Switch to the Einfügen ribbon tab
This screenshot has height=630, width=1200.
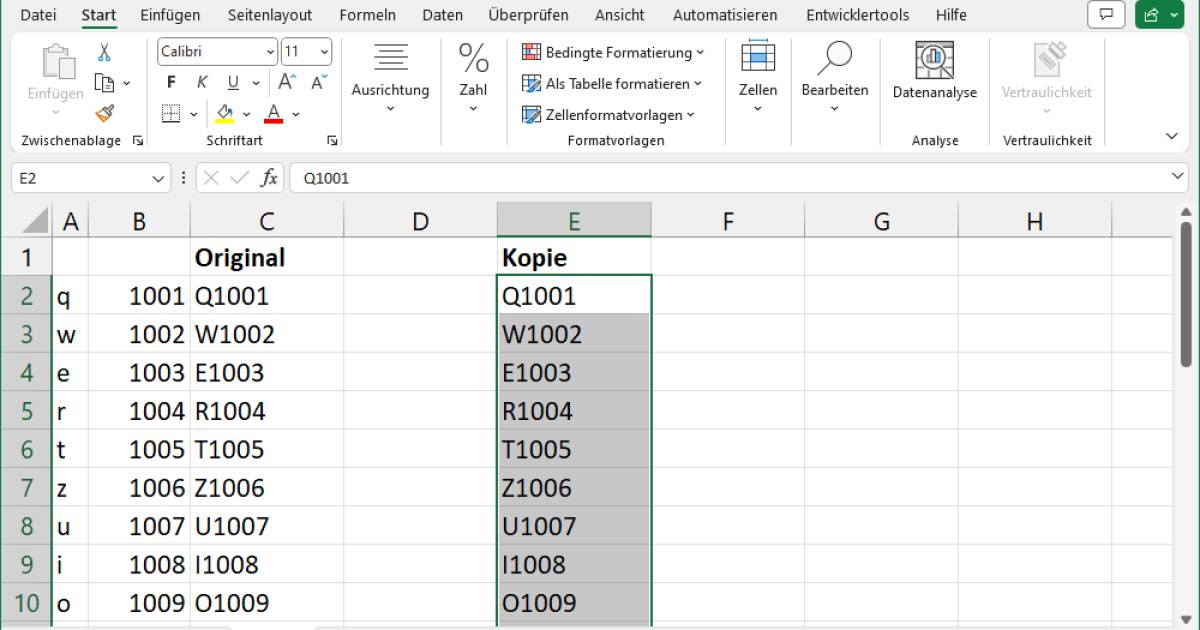[x=170, y=15]
